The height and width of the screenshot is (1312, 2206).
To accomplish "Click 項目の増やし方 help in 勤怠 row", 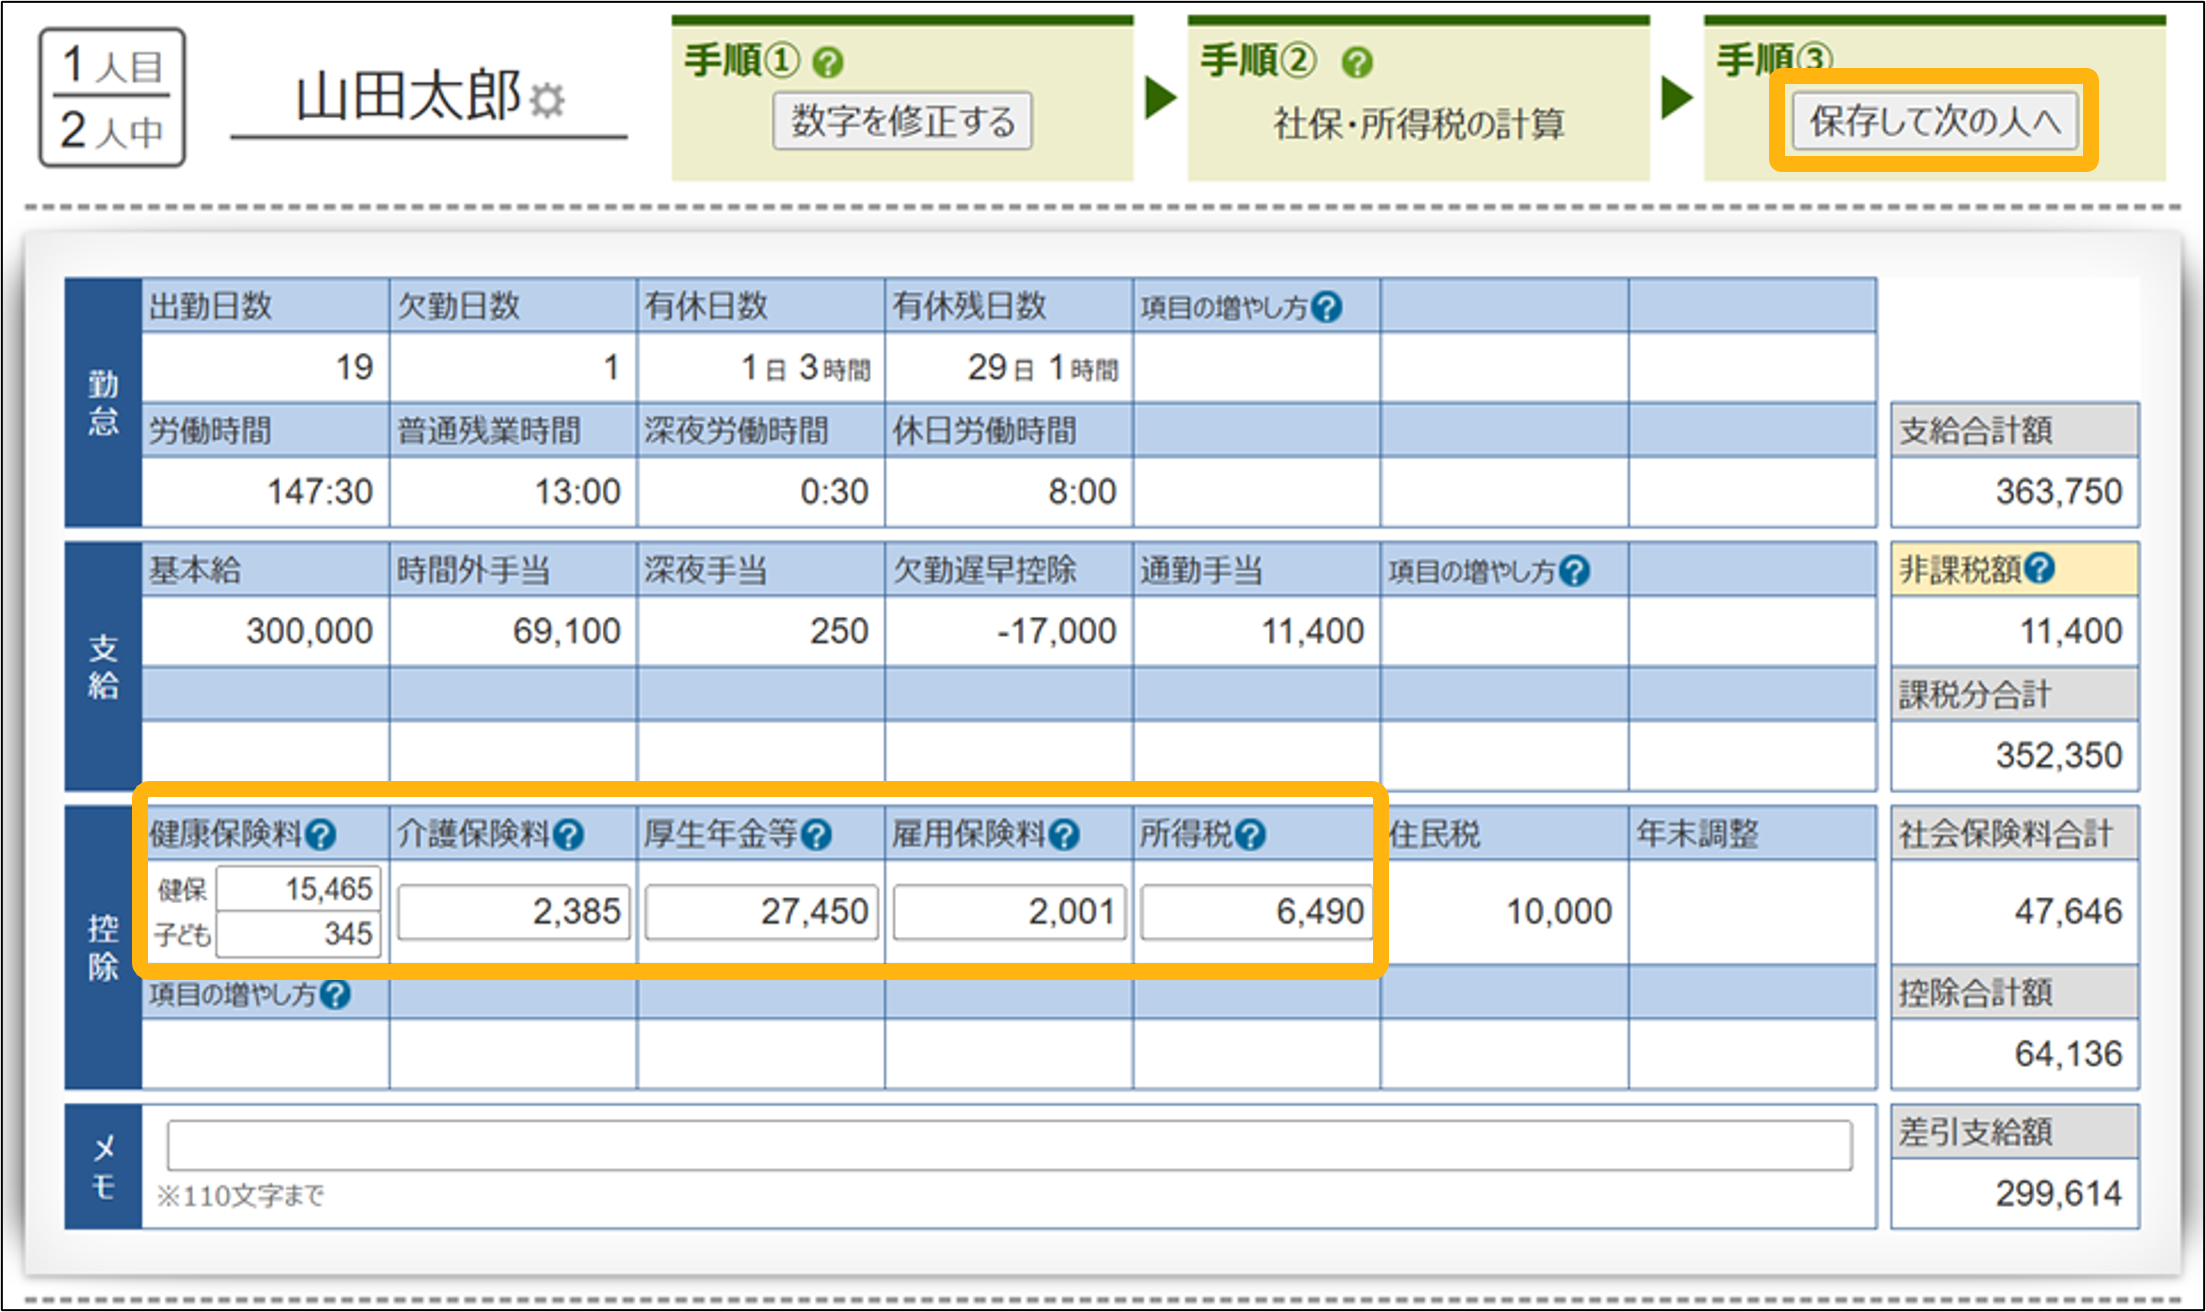I will coord(1327,307).
